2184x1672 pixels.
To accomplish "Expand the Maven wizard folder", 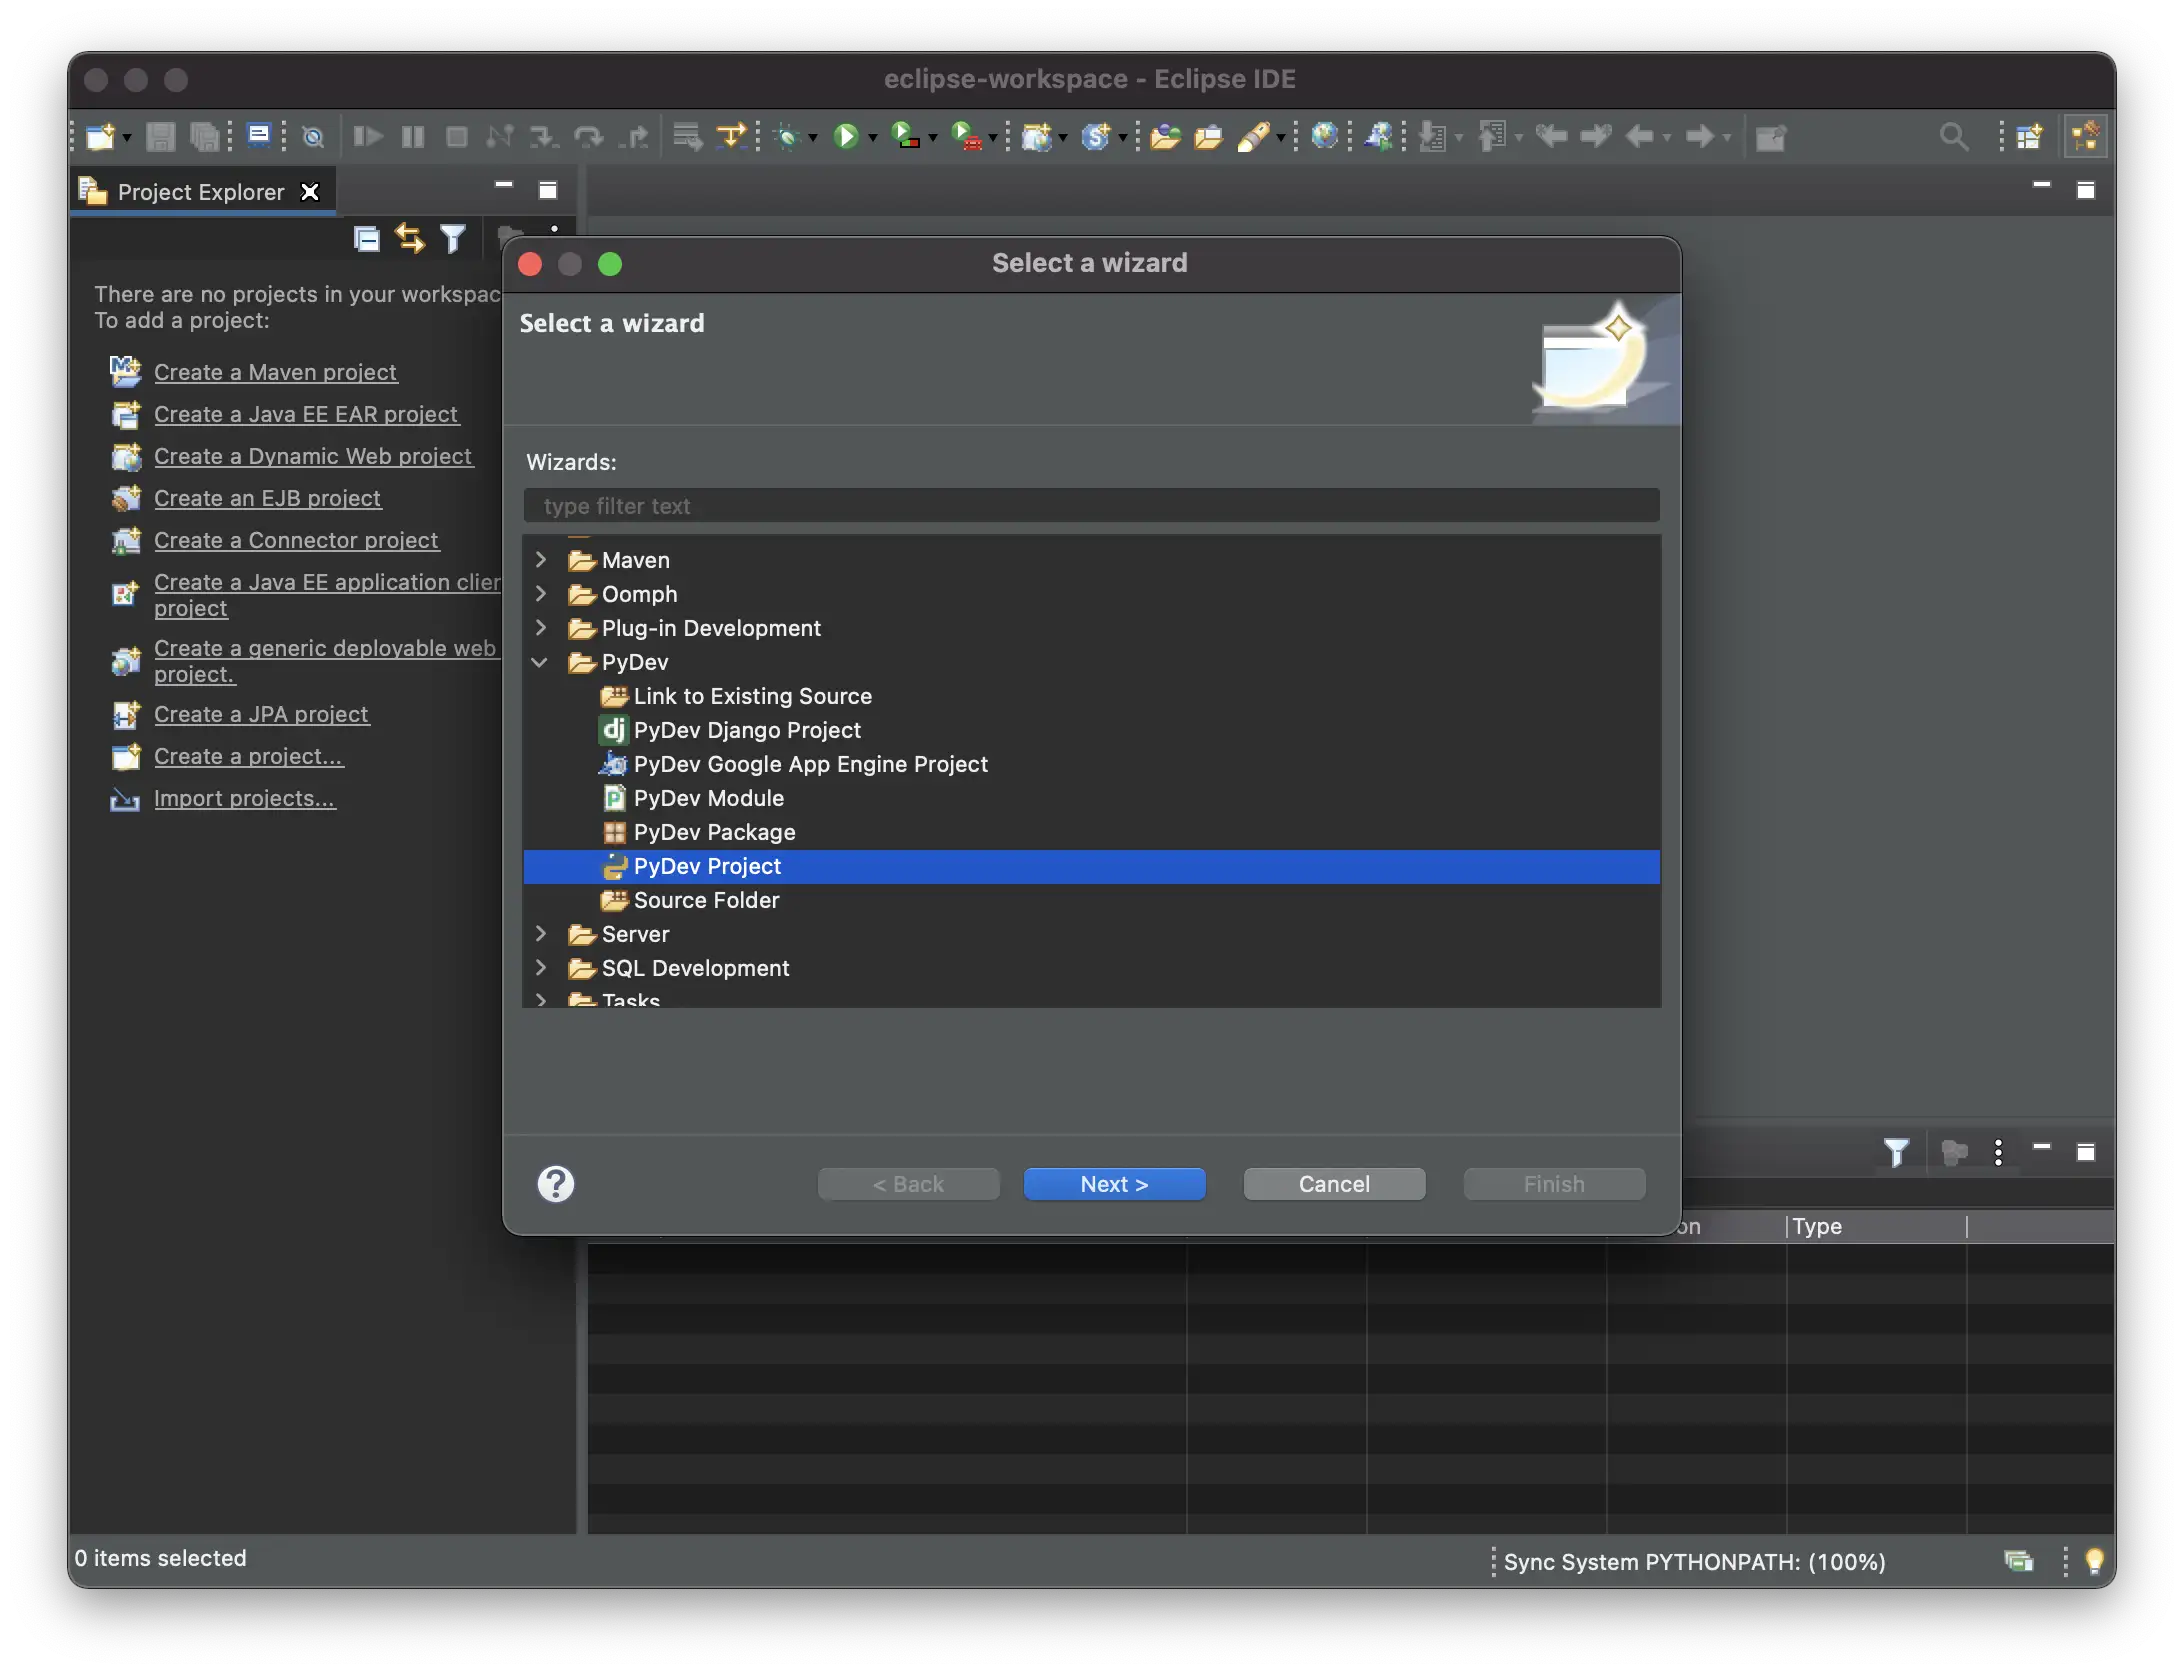I will pyautogui.click(x=541, y=560).
